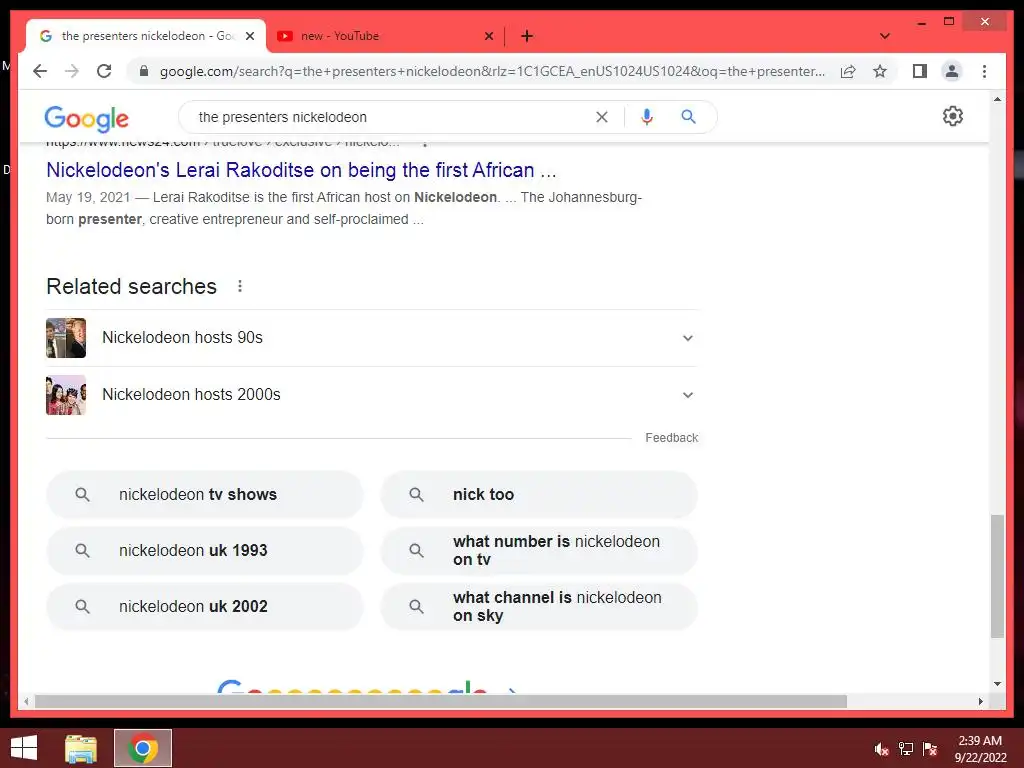Screen dimensions: 1024x768
Task: Share this page via address bar icon
Action: pyautogui.click(x=848, y=71)
